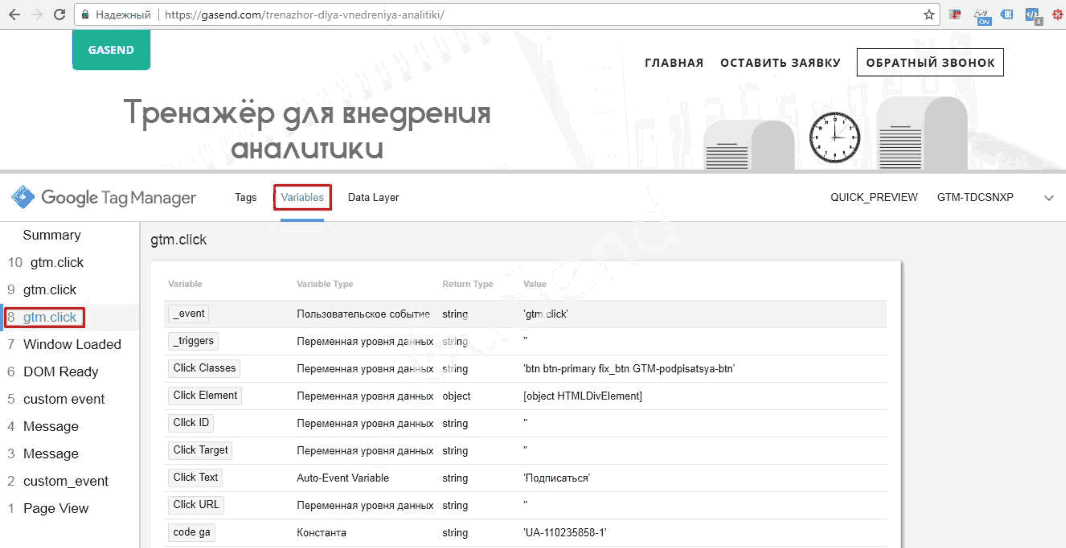
Task: Click the 'Подписаться' value cell
Action: pyautogui.click(x=557, y=478)
